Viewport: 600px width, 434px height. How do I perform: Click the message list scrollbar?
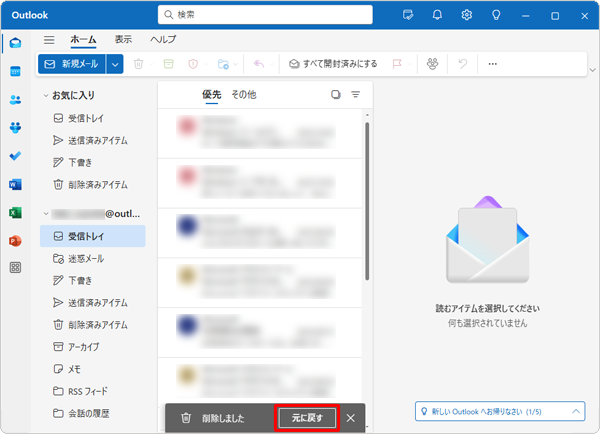[x=367, y=201]
